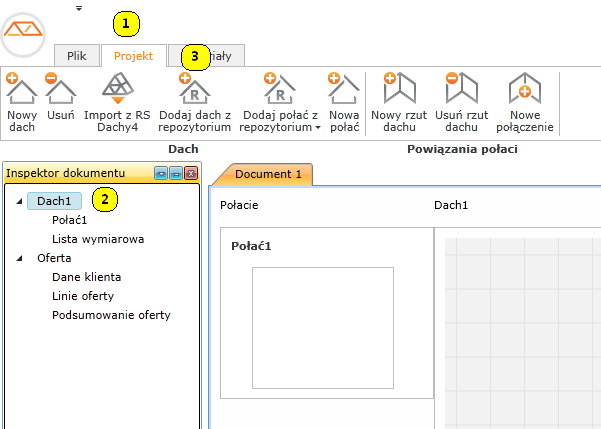Image resolution: width=601 pixels, height=429 pixels.
Task: Open the quick access toolbar dropdown arrow
Action: pos(79,8)
